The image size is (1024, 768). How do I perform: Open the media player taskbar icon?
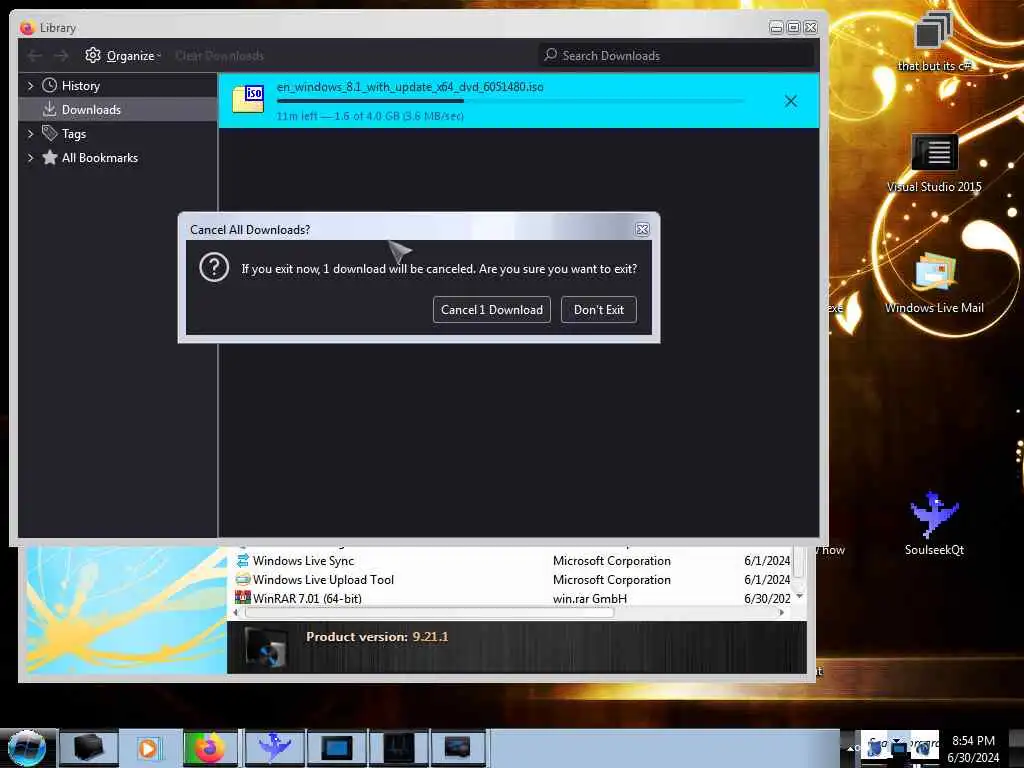(148, 748)
